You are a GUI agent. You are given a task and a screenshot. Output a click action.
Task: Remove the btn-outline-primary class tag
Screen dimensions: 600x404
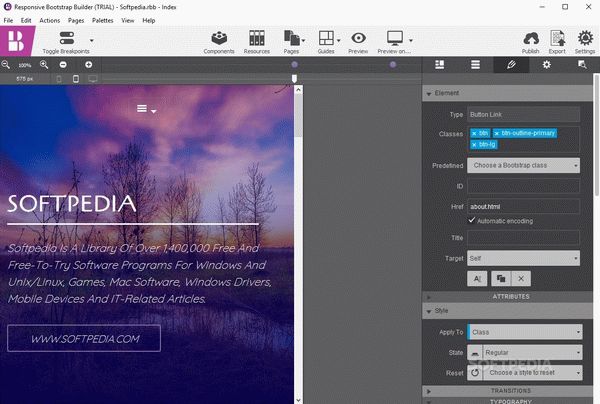(496, 133)
